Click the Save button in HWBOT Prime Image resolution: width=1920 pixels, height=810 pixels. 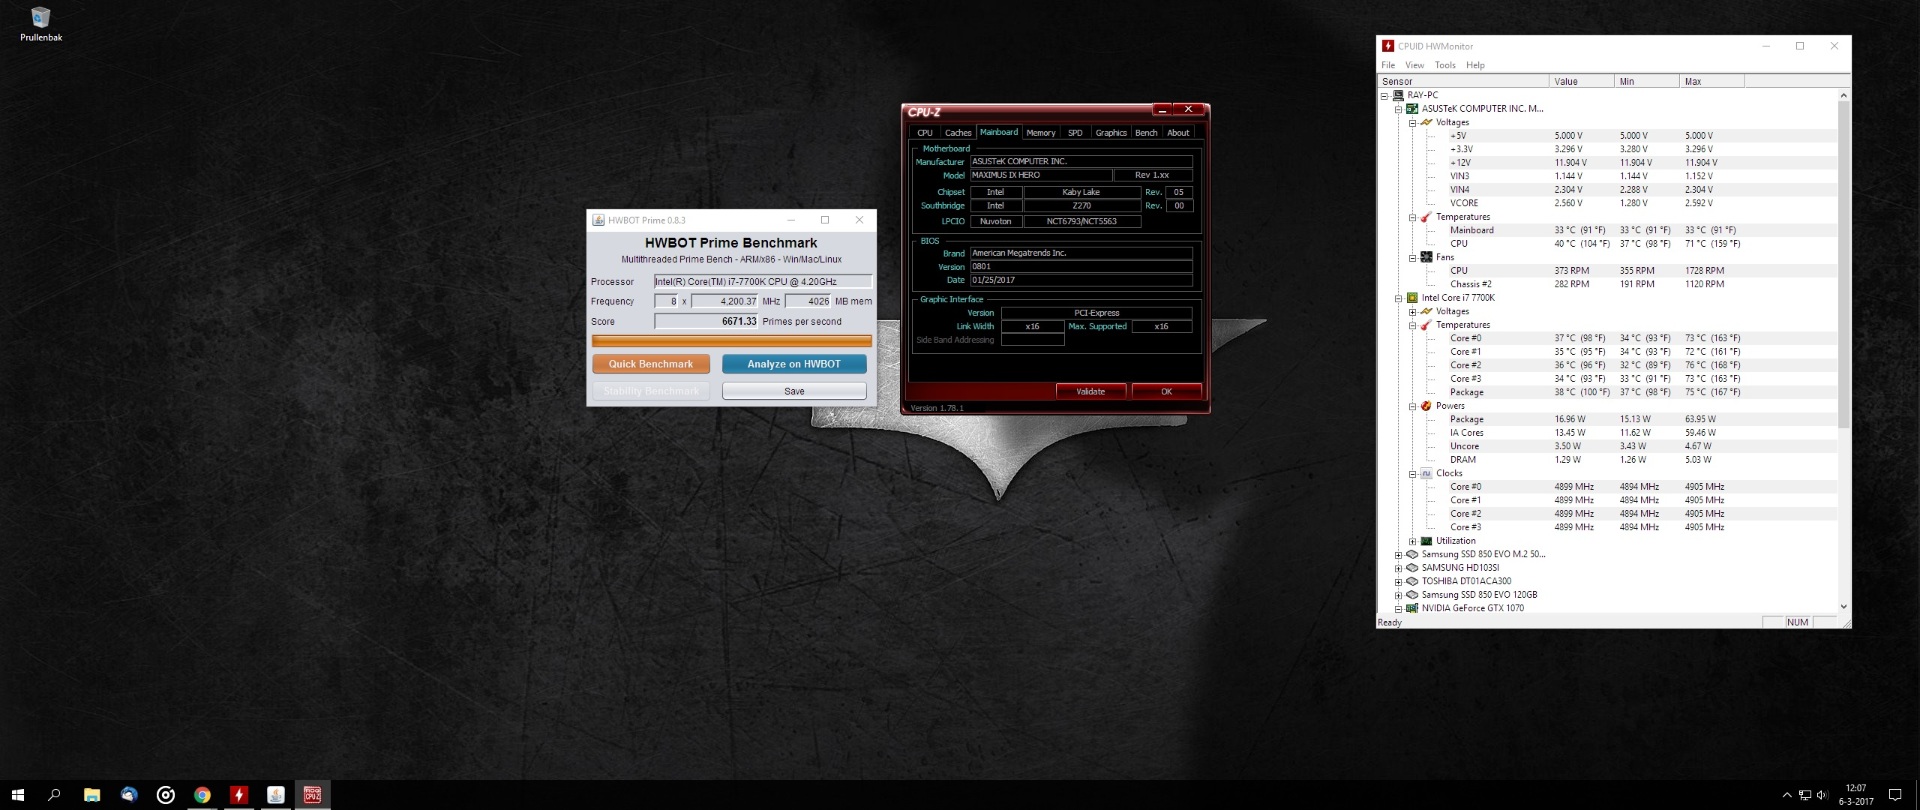pos(794,391)
